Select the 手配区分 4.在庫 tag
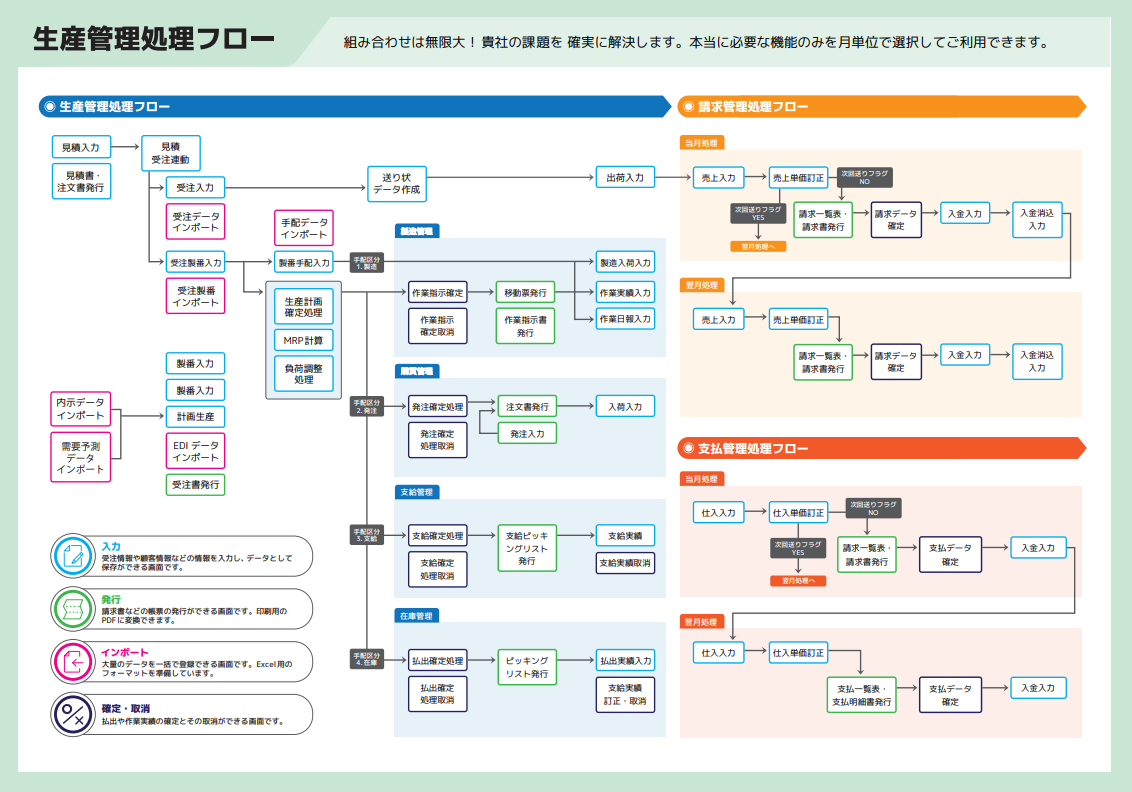 tap(366, 658)
